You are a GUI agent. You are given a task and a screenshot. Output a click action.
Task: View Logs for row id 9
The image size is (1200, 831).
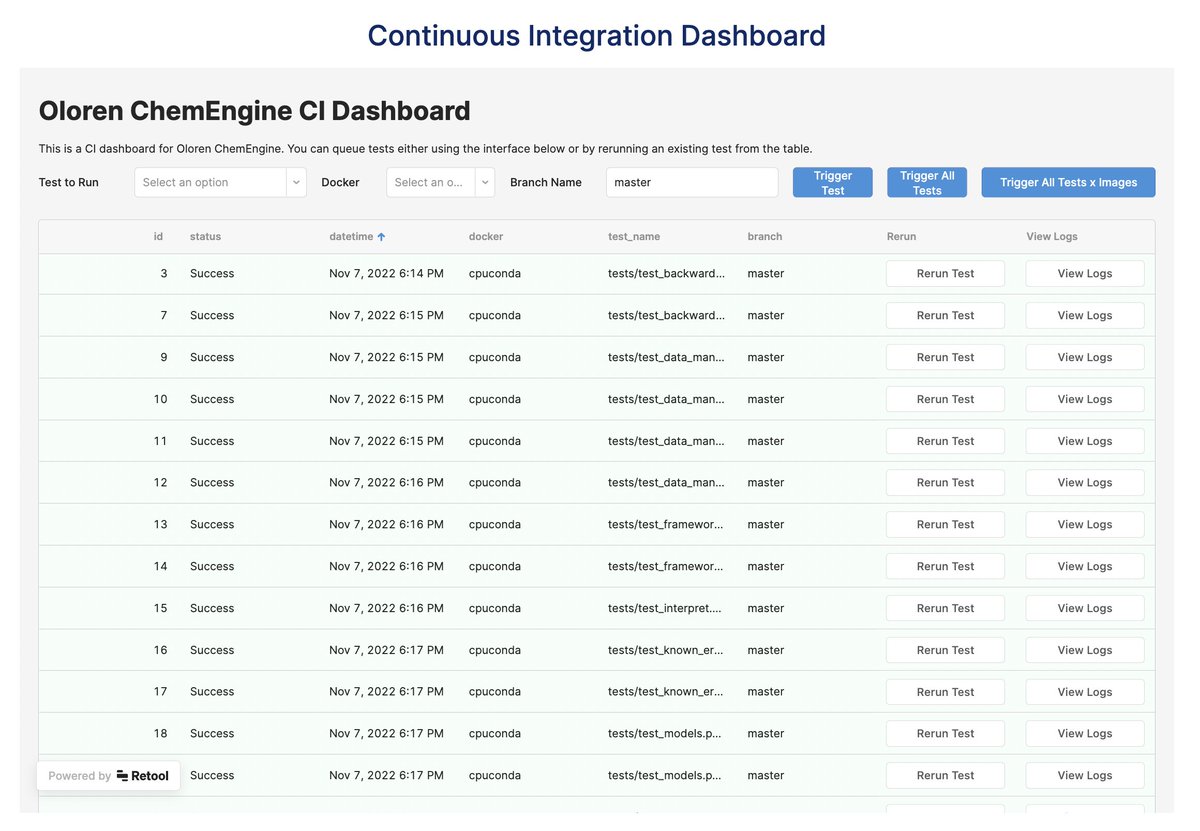1085,358
